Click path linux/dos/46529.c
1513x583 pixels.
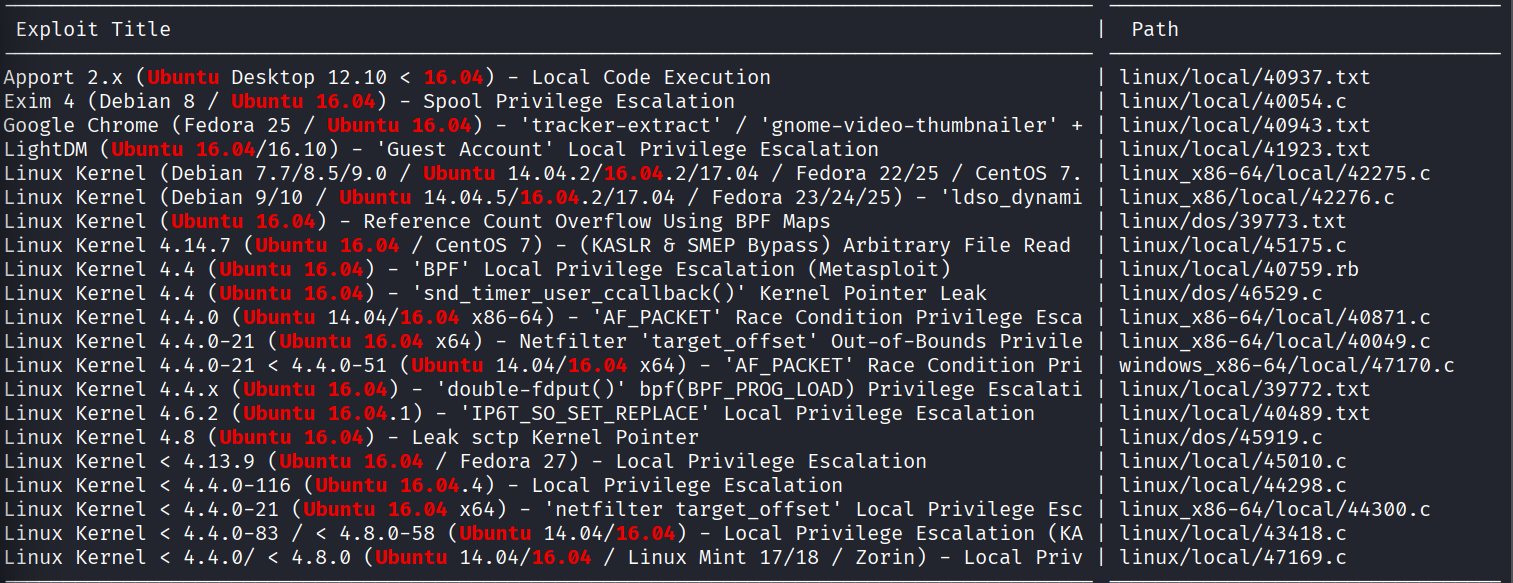coord(1221,293)
